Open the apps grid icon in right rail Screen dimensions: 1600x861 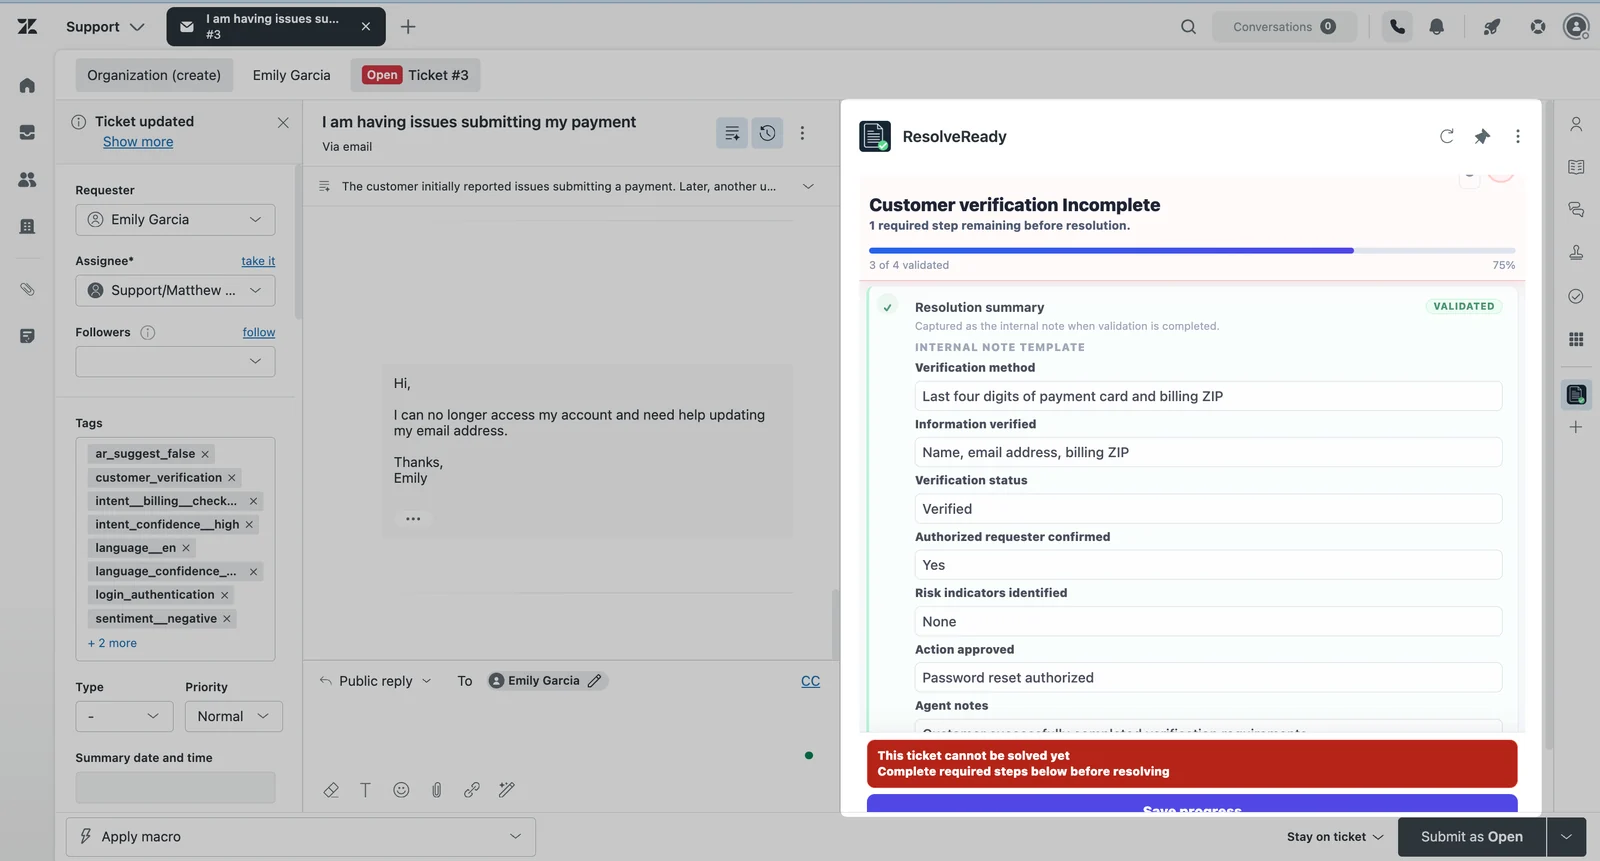pyautogui.click(x=1576, y=339)
